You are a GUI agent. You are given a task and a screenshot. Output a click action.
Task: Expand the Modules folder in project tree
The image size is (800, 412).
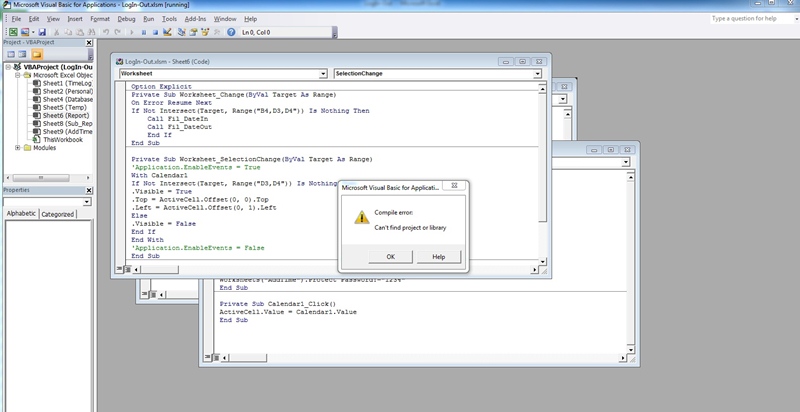[18, 147]
